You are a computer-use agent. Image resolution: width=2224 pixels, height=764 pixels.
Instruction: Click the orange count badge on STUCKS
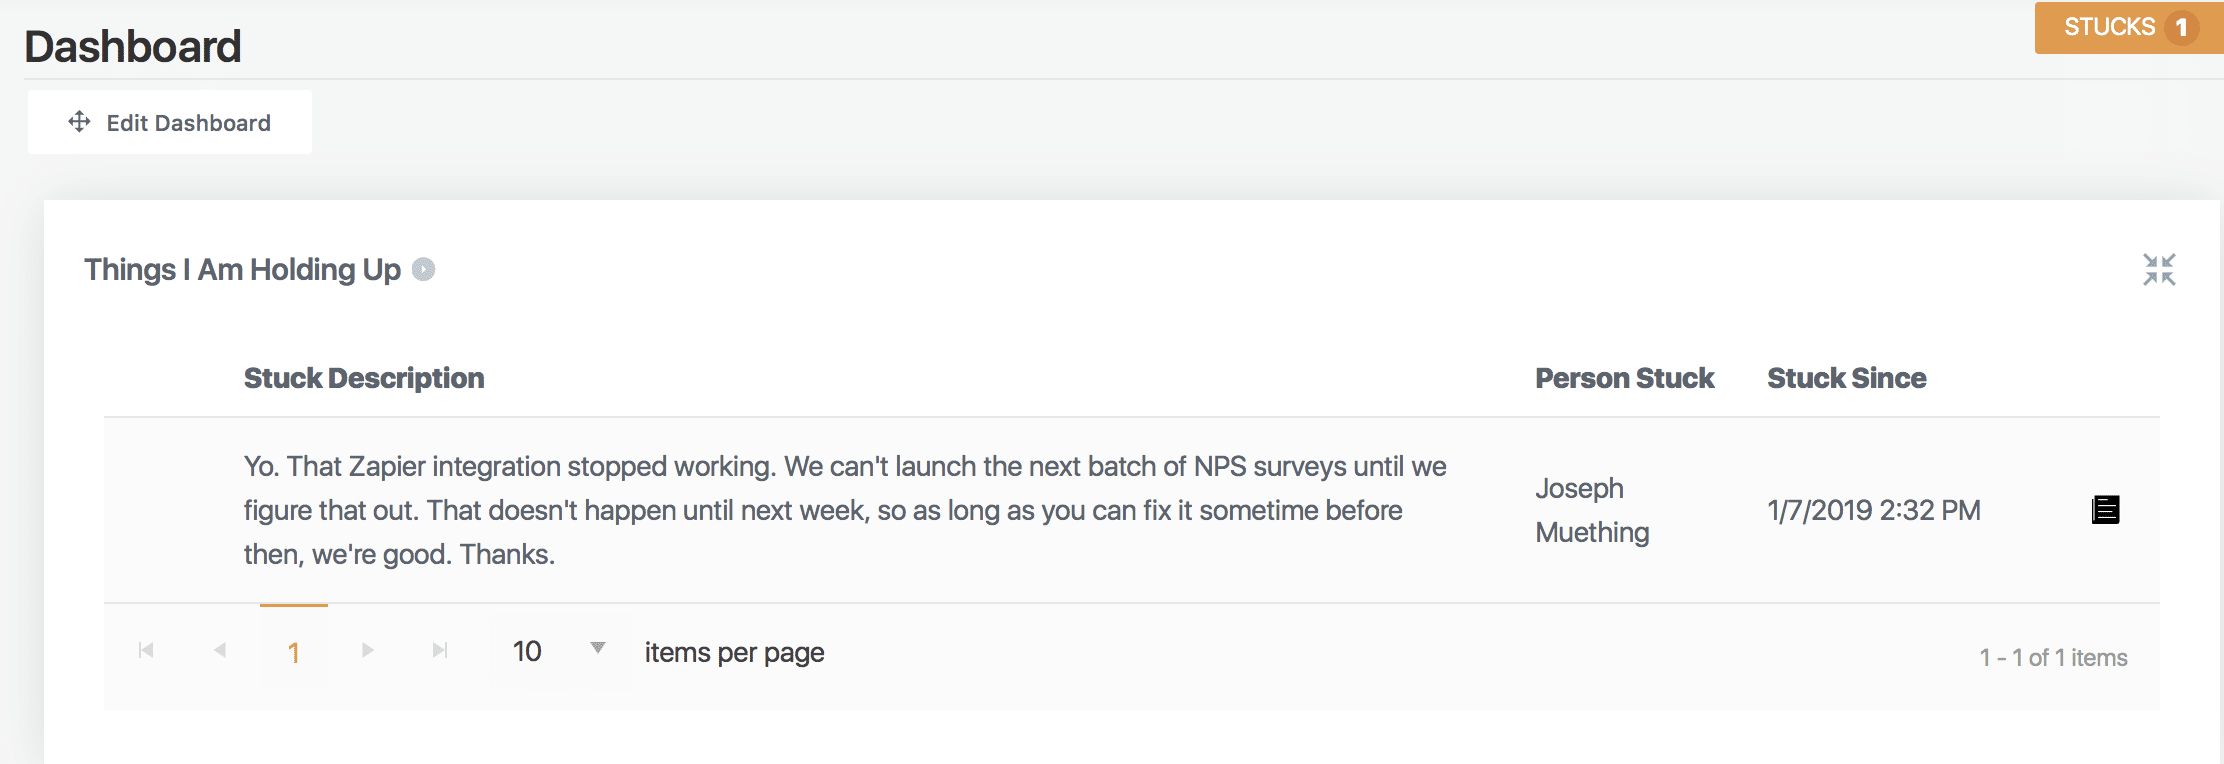[x=2181, y=28]
